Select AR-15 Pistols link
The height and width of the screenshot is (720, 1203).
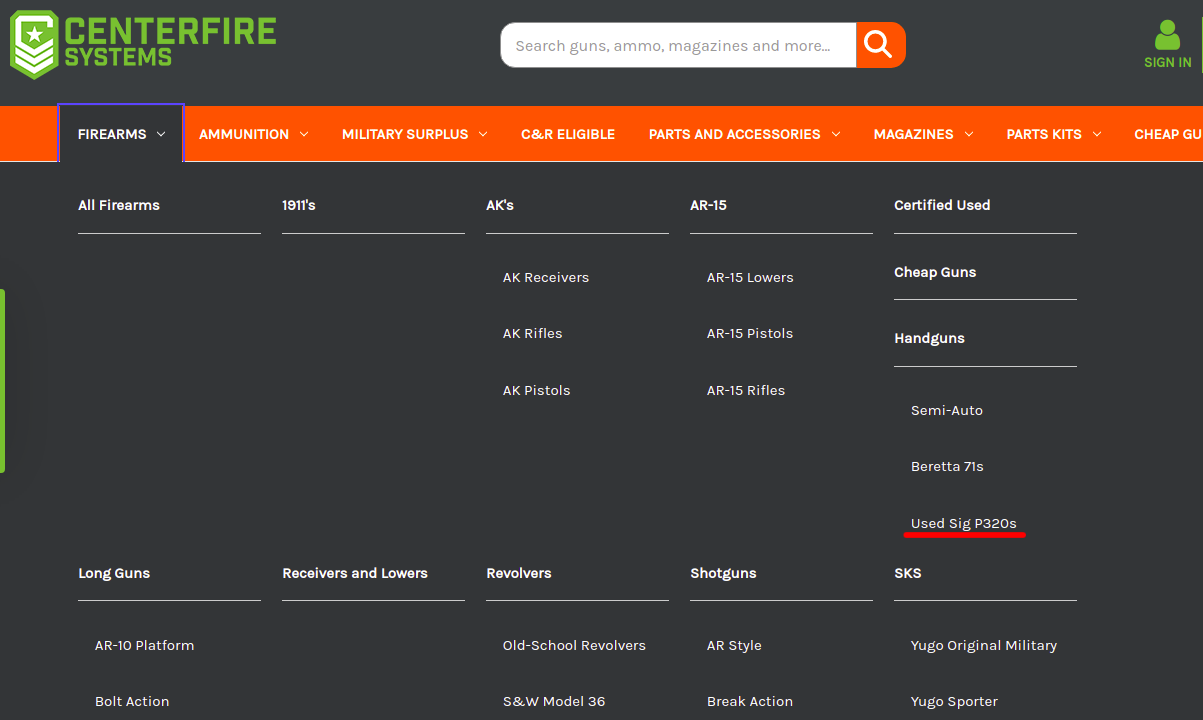tap(750, 333)
